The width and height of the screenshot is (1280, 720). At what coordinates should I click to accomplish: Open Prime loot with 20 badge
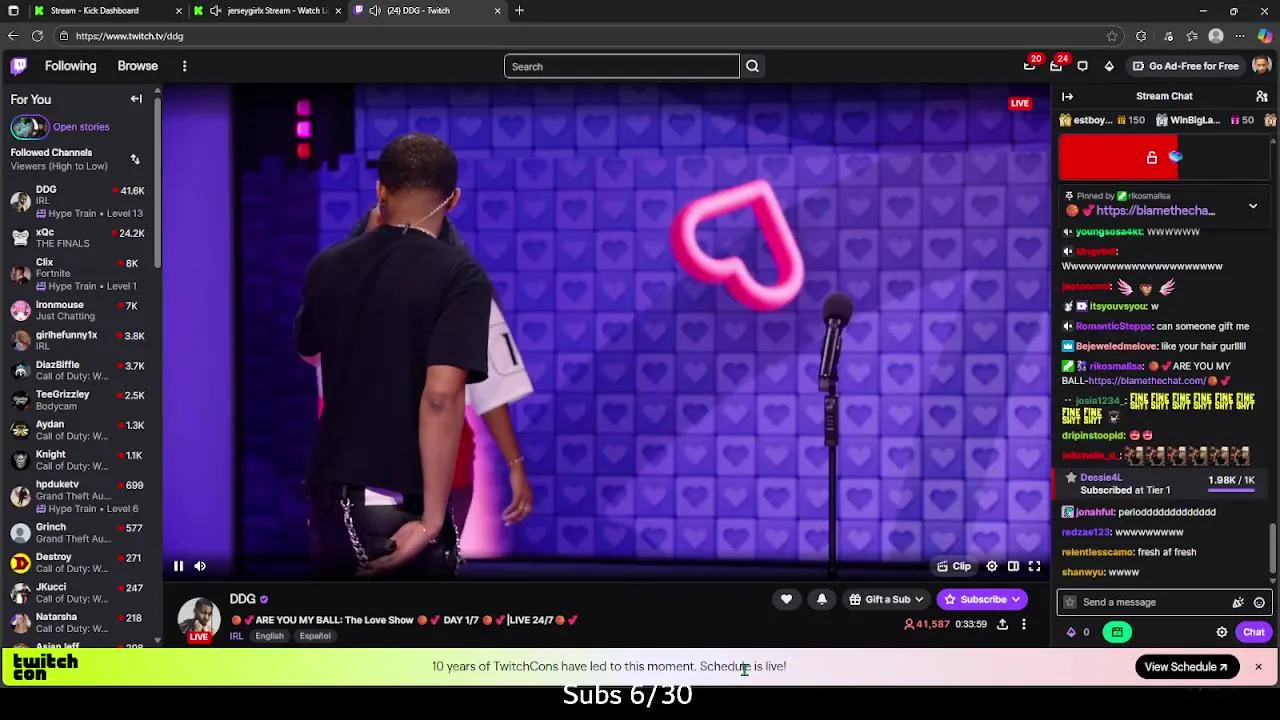point(1030,65)
